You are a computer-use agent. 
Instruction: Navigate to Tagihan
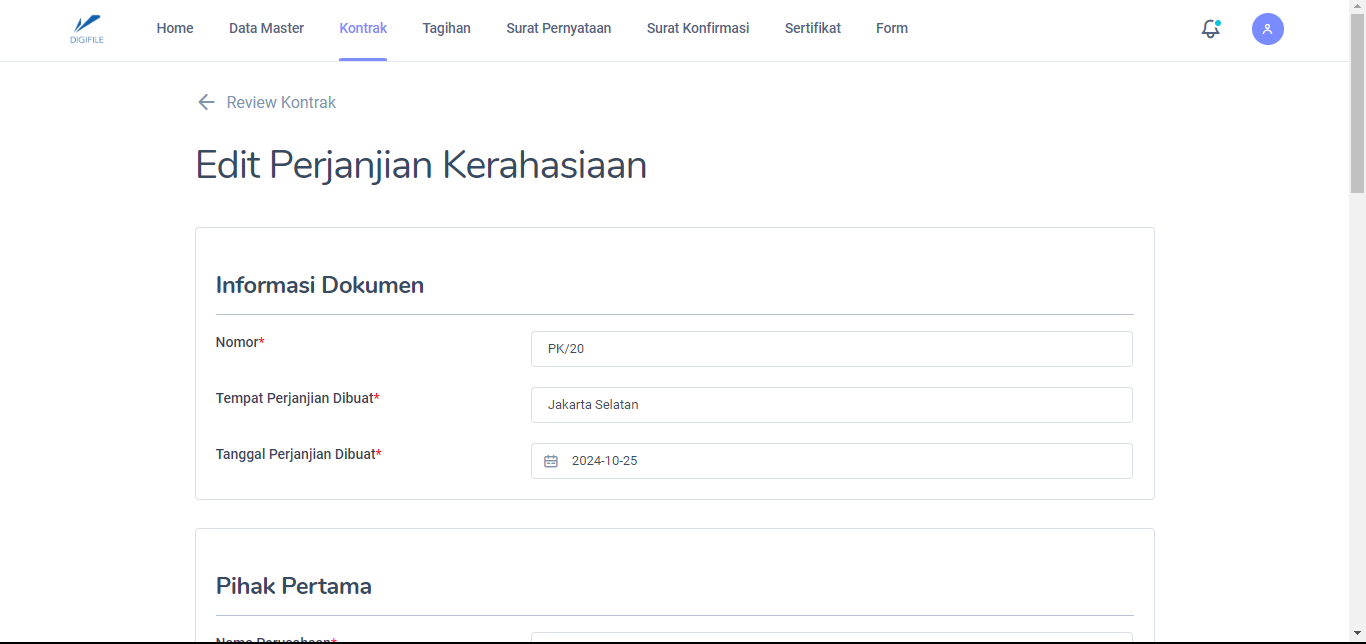446,28
